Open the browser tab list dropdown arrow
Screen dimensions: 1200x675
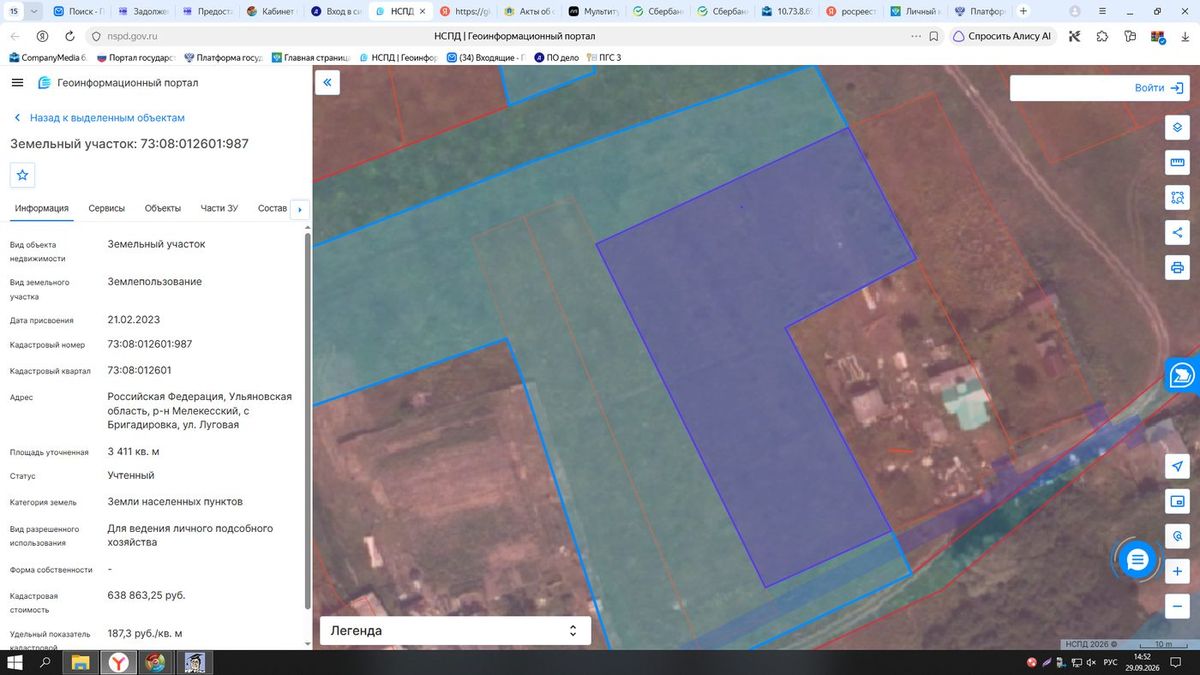[x=36, y=11]
